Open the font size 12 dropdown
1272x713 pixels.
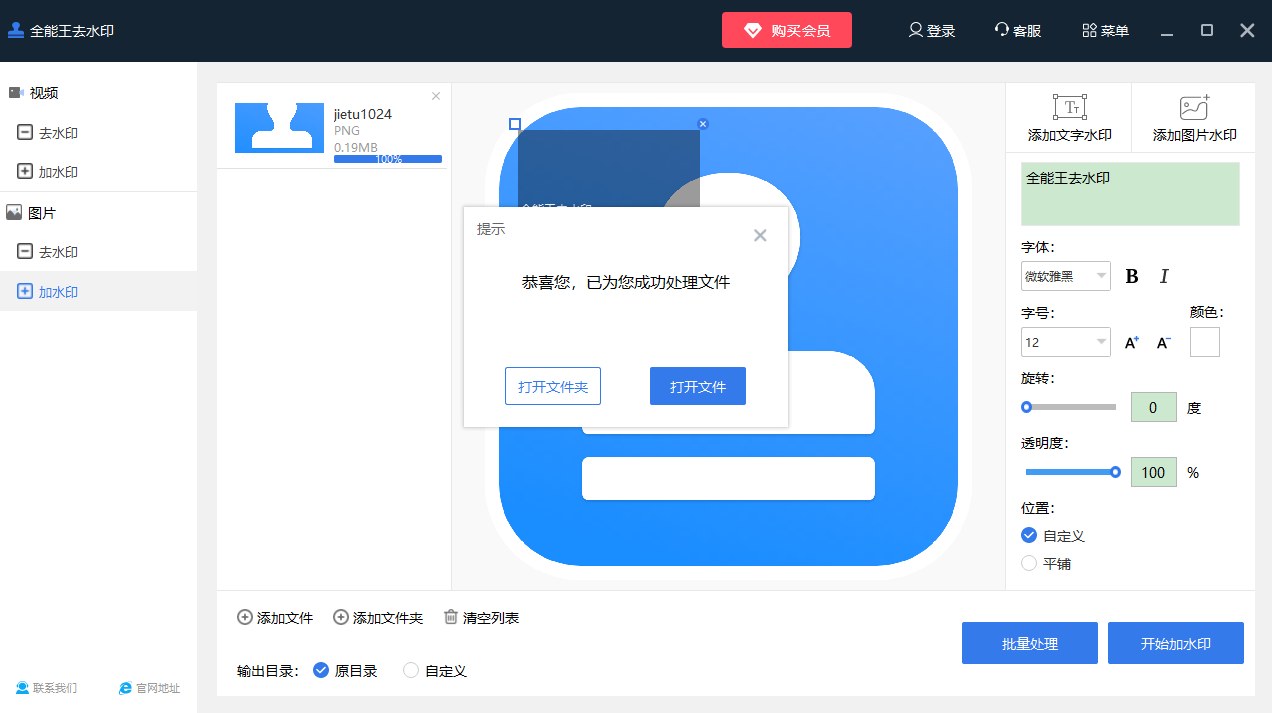[1066, 342]
